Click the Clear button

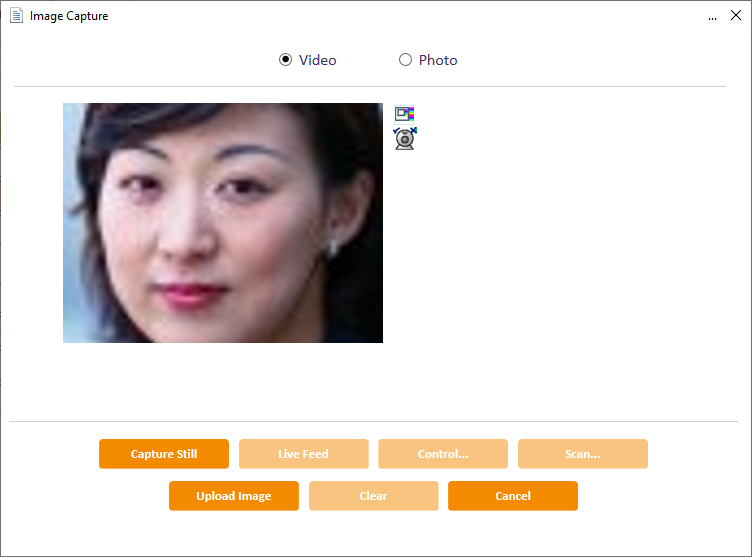tap(374, 496)
